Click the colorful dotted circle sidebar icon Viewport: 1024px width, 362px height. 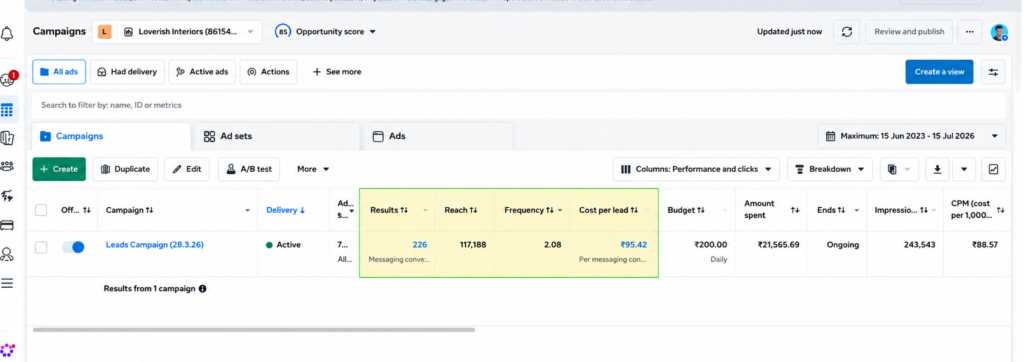point(7,350)
